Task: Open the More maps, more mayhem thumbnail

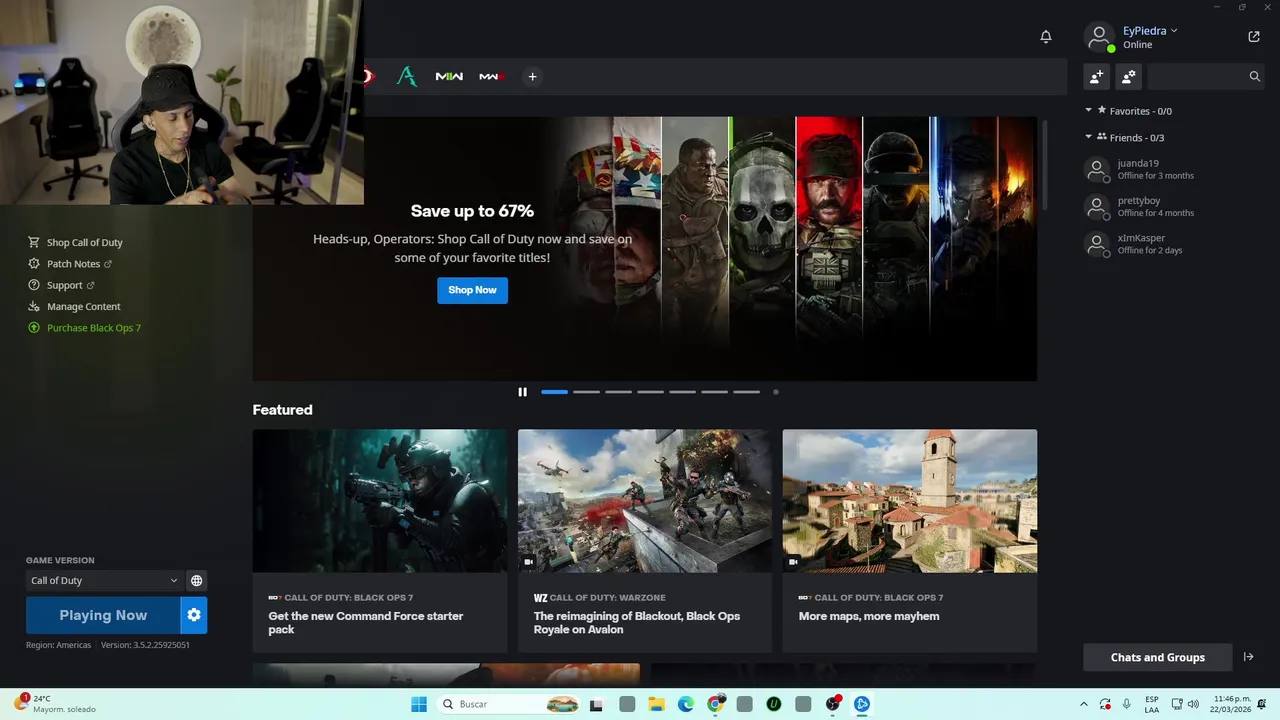Action: click(x=910, y=501)
